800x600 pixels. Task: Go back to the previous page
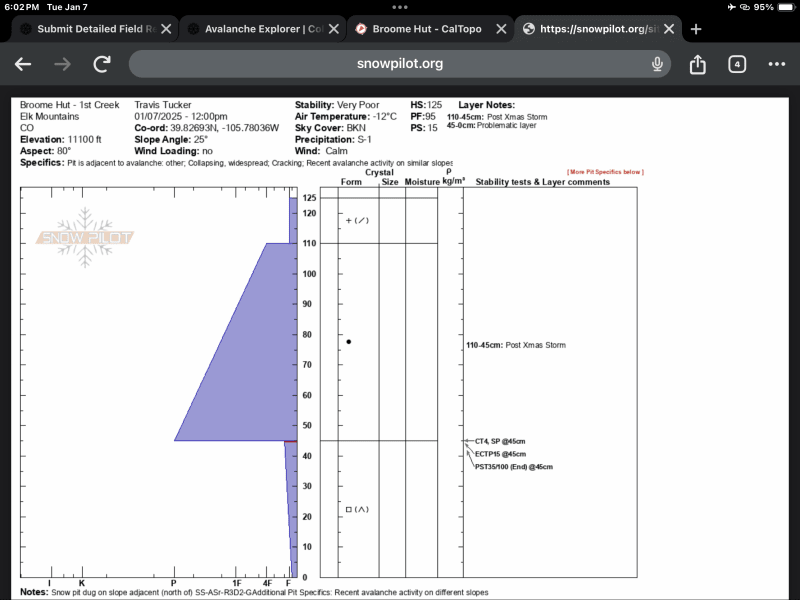click(23, 64)
